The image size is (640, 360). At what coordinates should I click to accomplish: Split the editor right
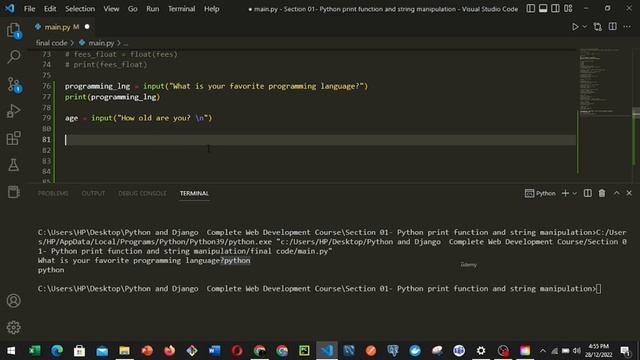[x=613, y=27]
